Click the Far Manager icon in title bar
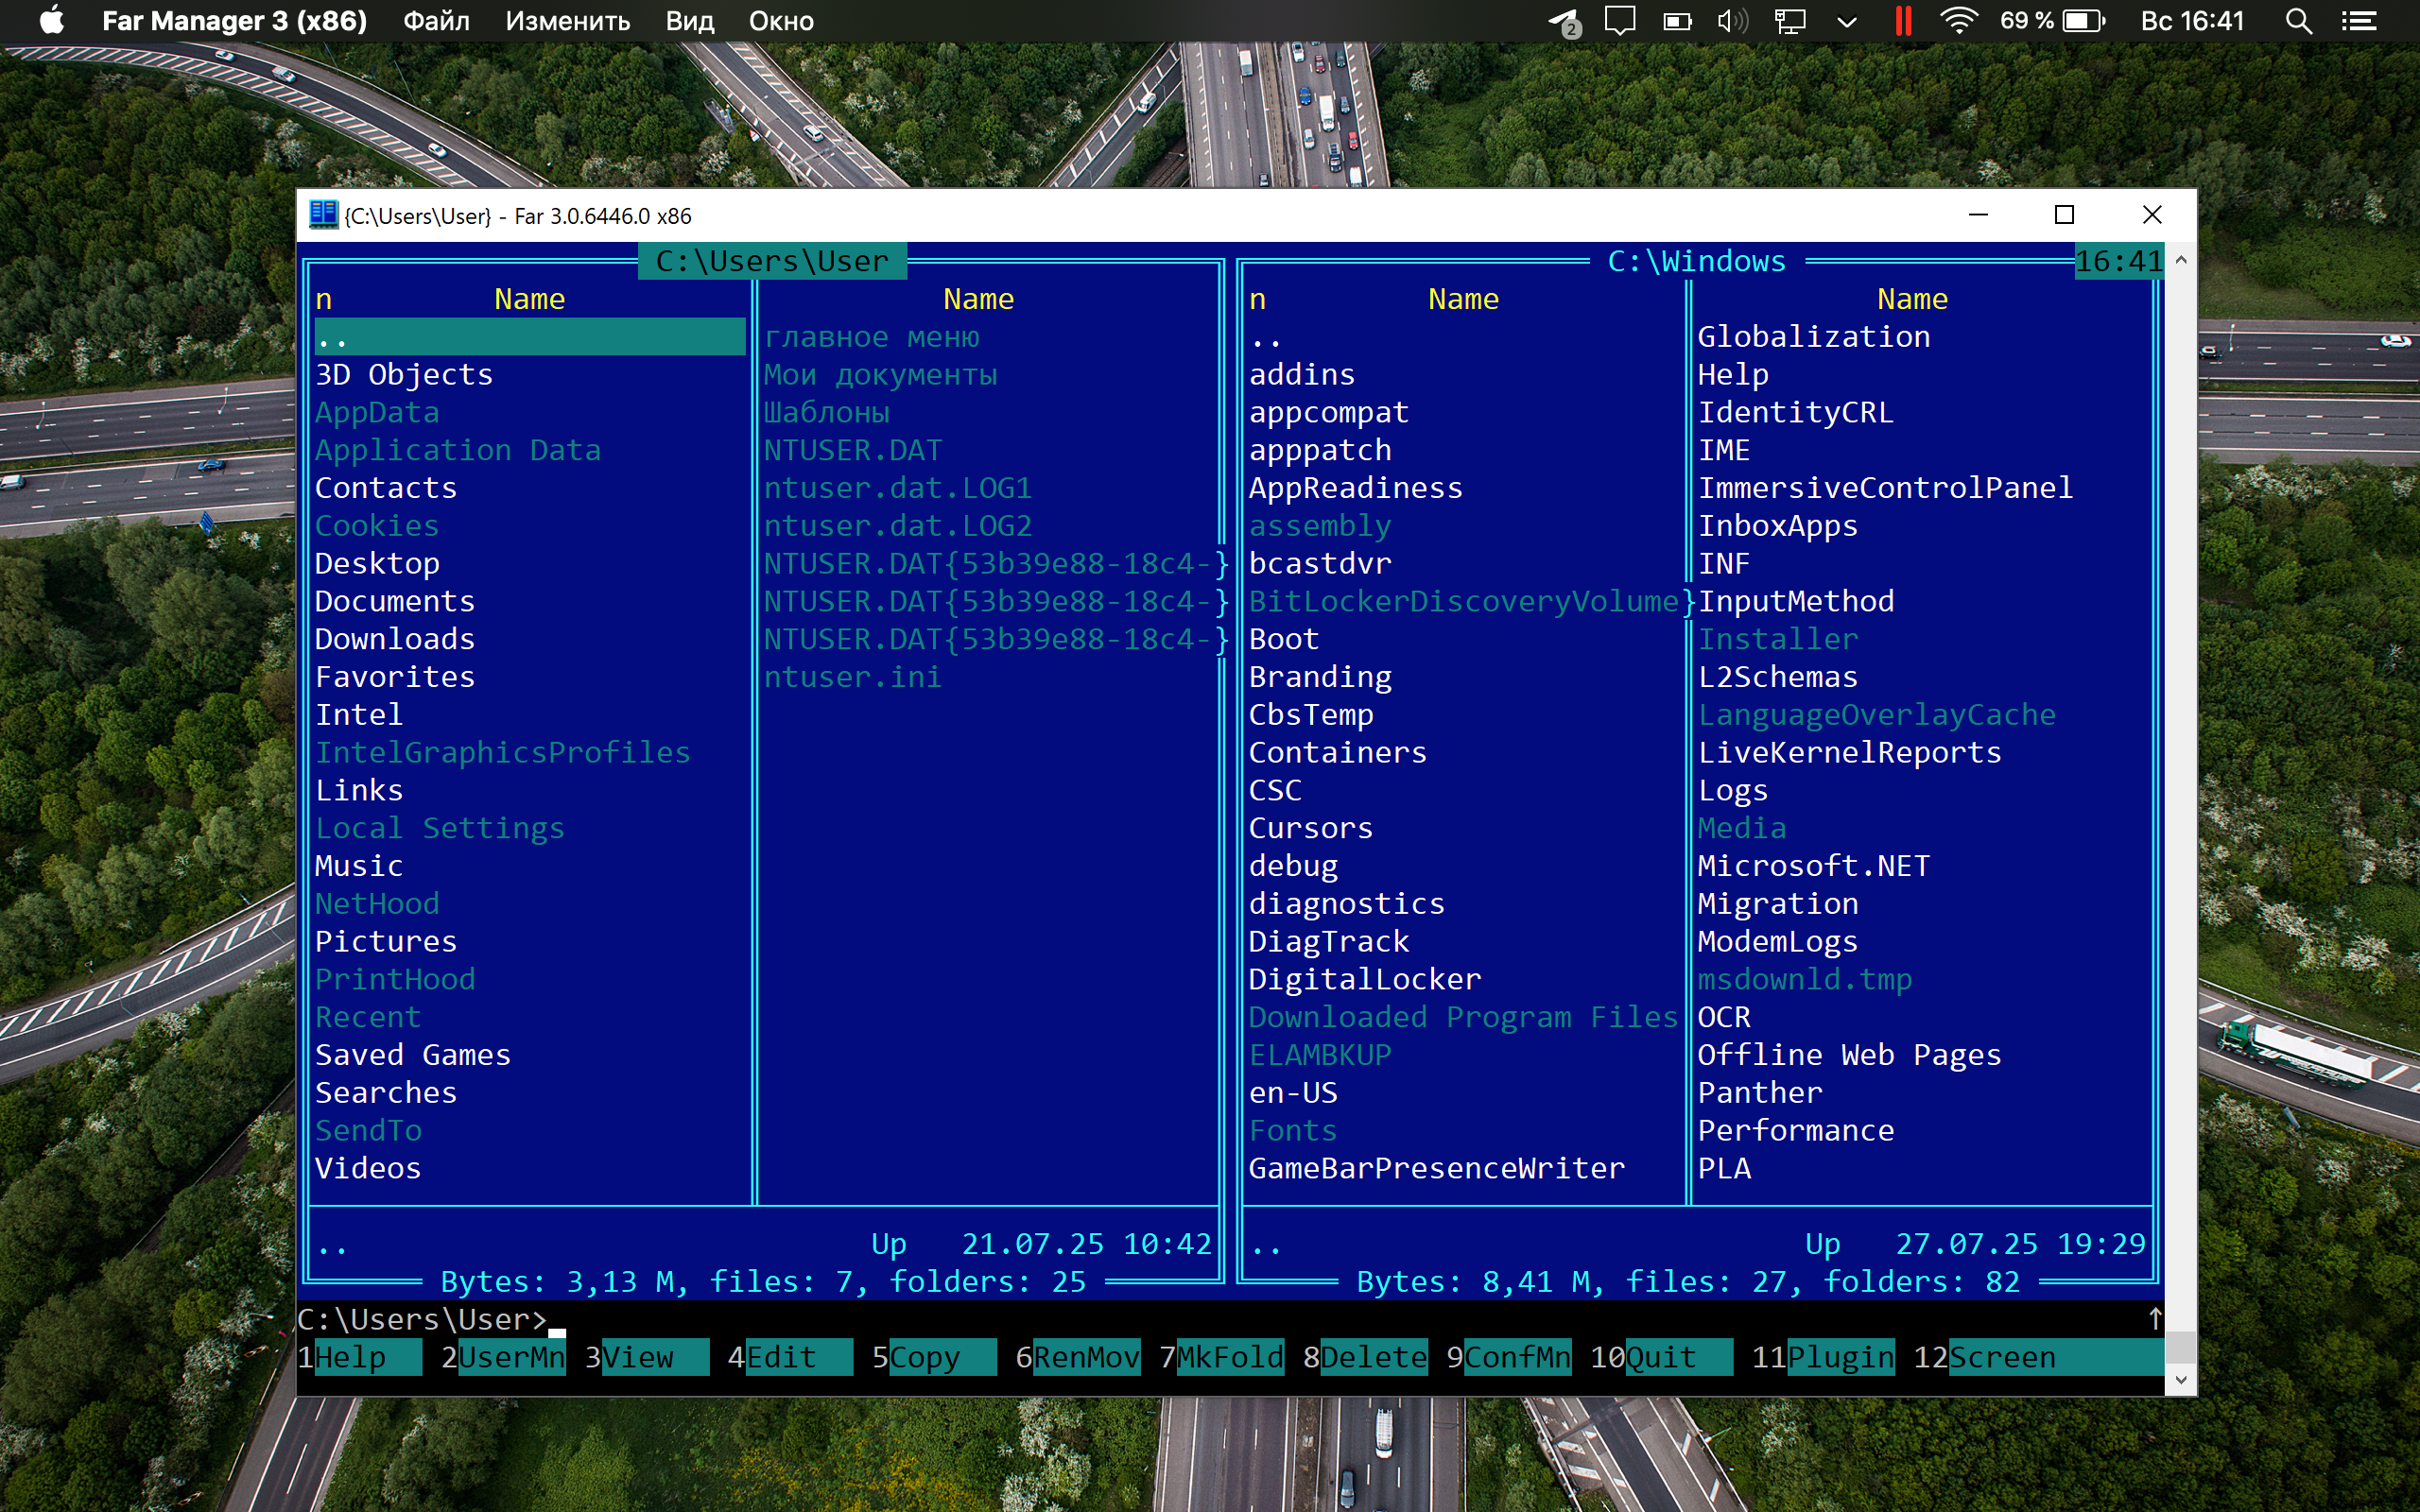The width and height of the screenshot is (2420, 1512). pos(323,215)
